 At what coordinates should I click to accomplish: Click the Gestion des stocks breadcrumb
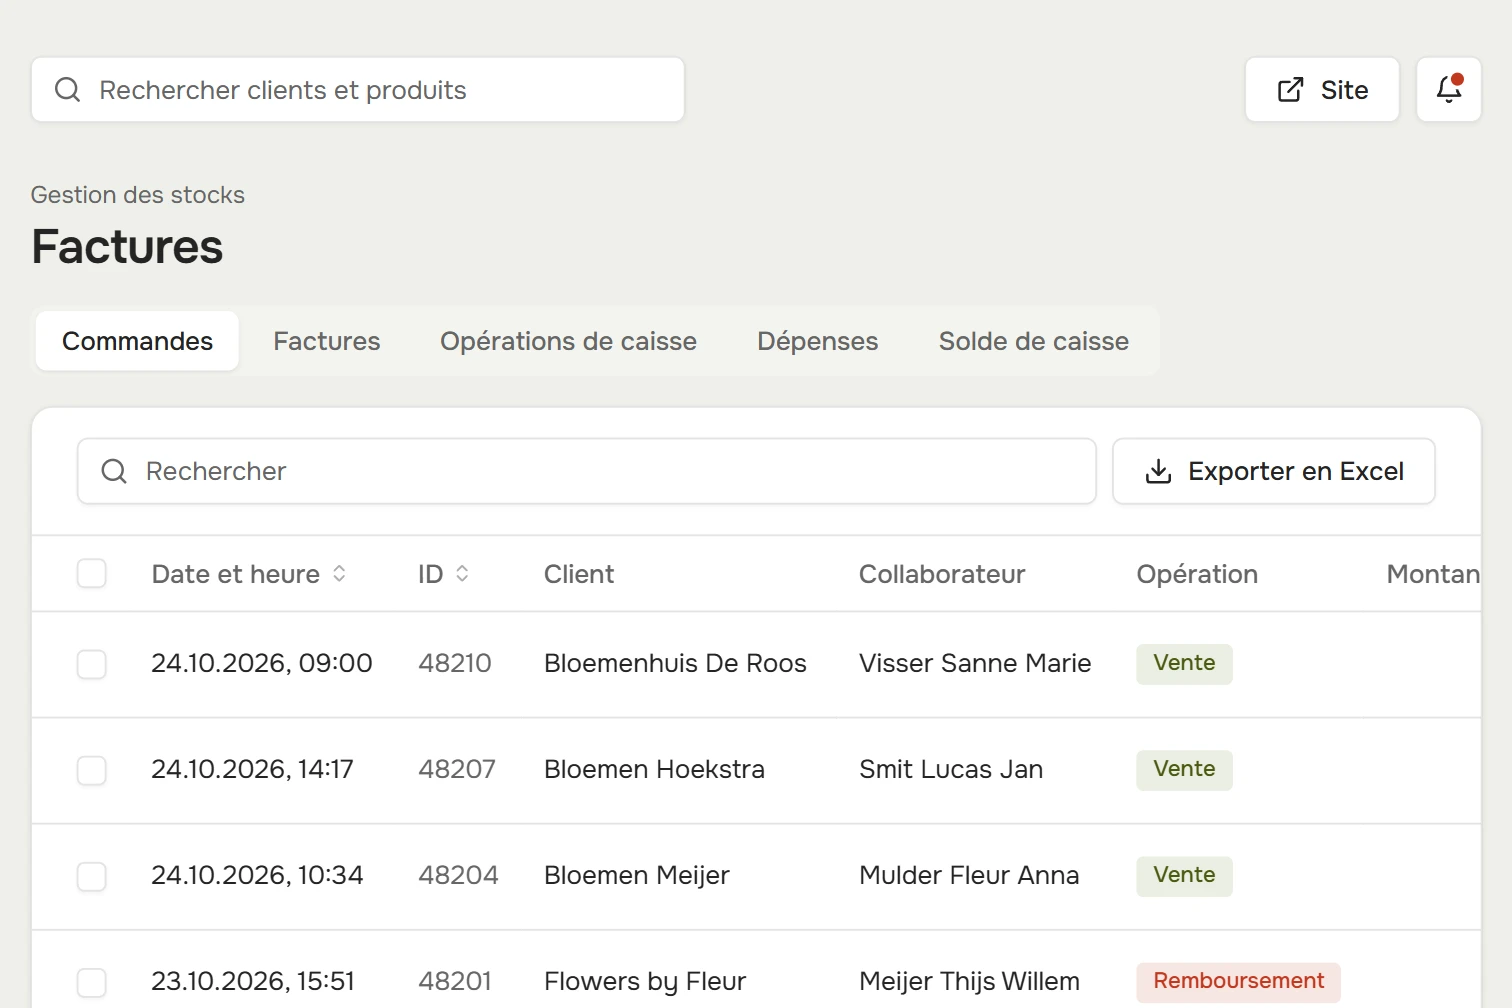click(138, 195)
